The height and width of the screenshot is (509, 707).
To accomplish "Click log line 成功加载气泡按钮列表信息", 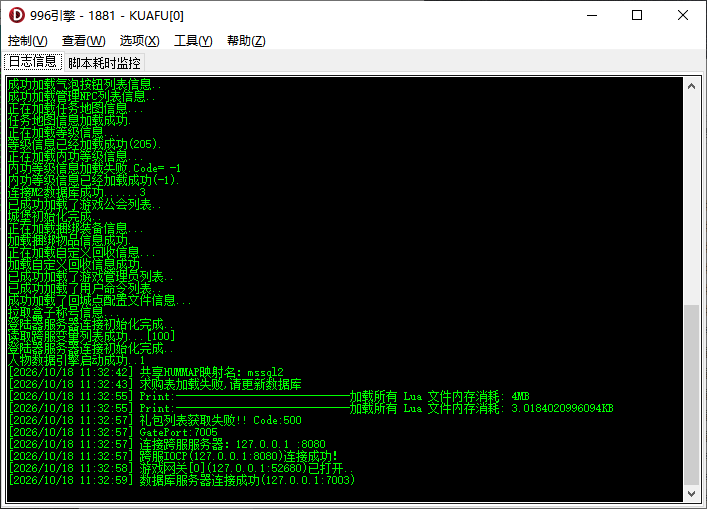I will [85, 84].
